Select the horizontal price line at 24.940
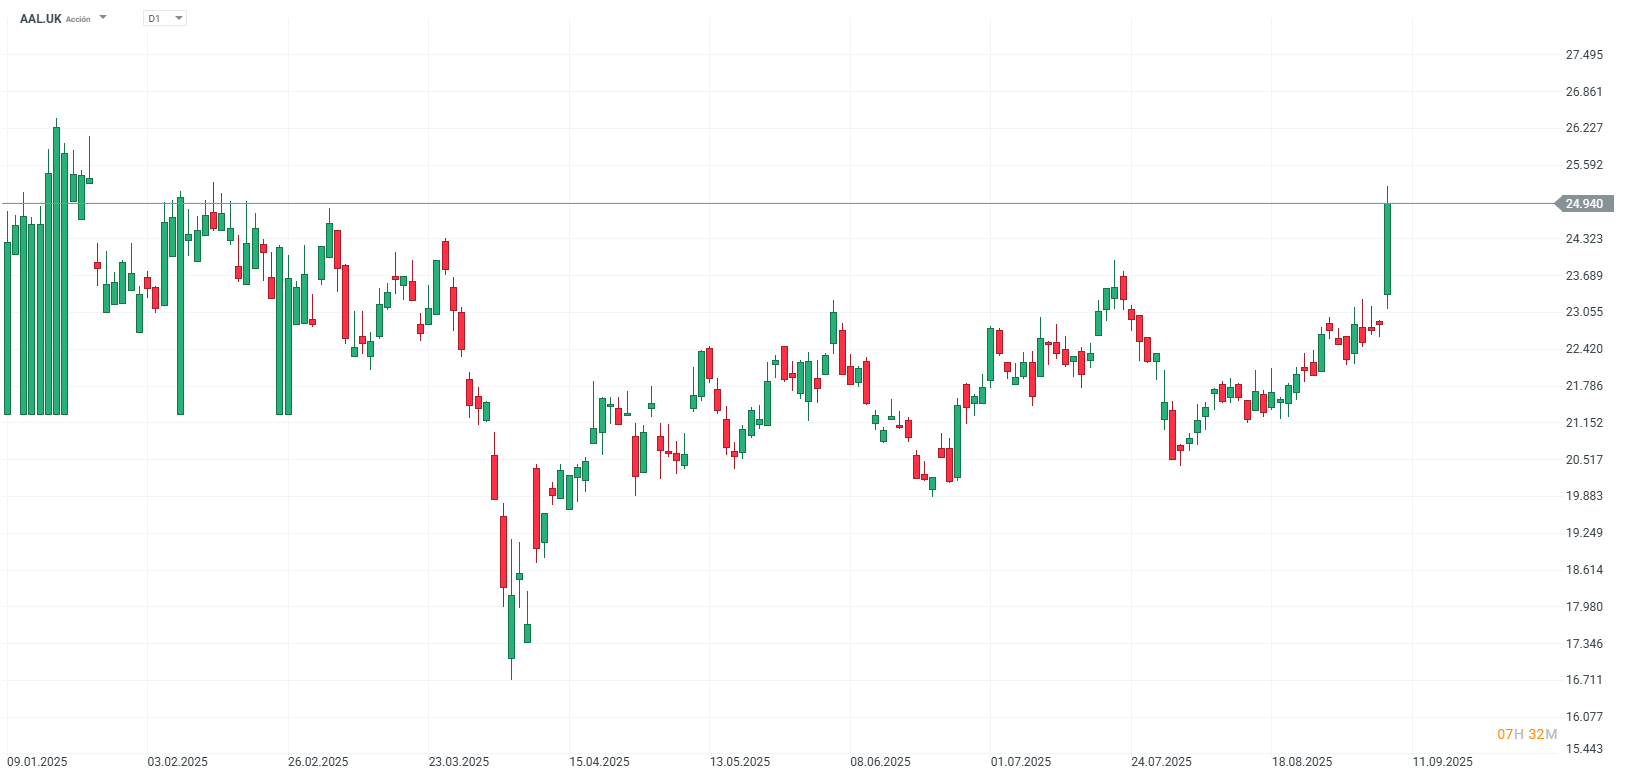This screenshot has width=1626, height=779. point(800,203)
